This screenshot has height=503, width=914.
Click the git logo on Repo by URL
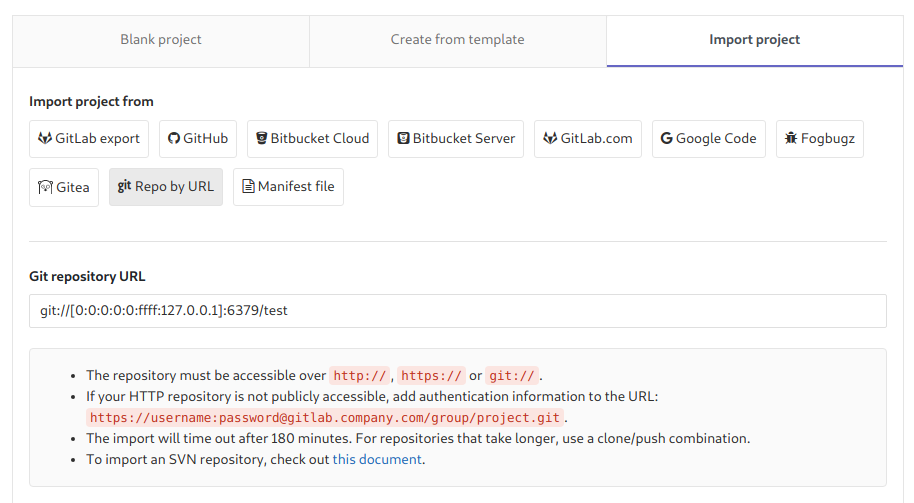click(124, 186)
